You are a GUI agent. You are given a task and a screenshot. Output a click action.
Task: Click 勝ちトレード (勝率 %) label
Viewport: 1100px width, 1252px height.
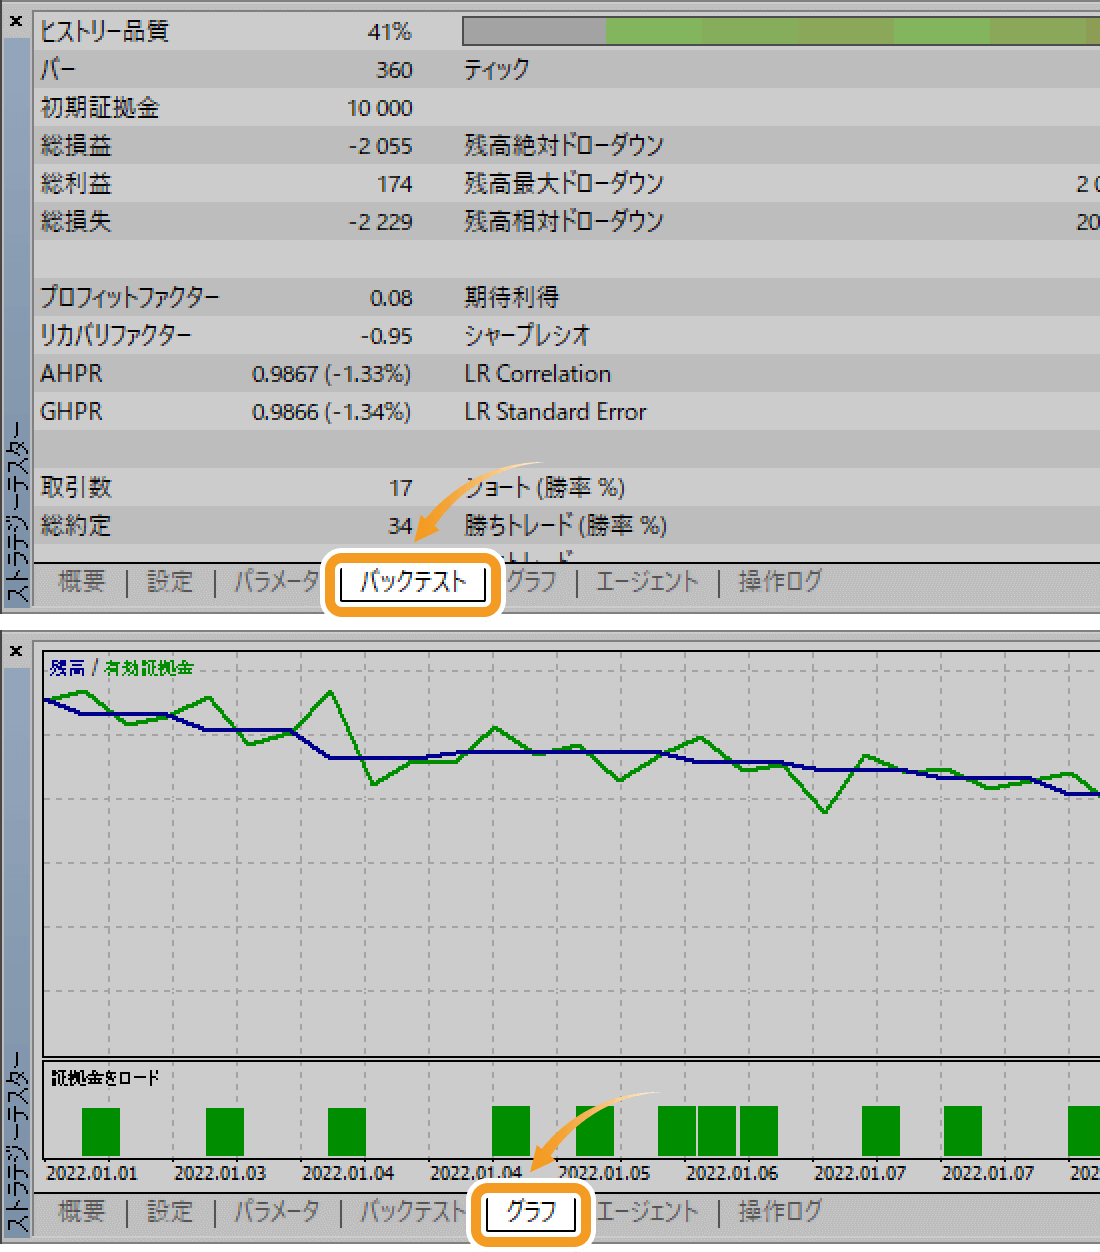[x=565, y=526]
